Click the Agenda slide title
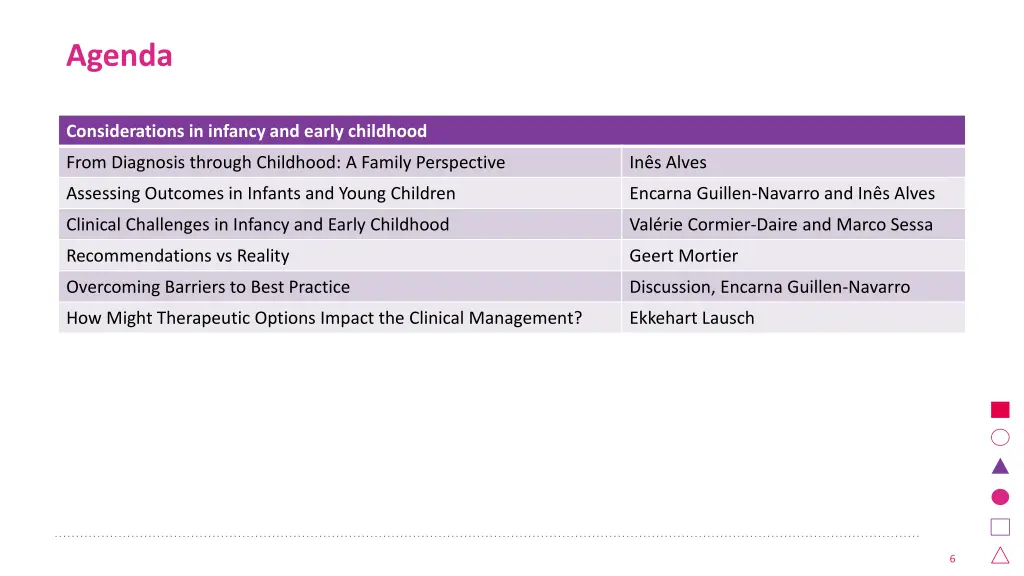 pyautogui.click(x=119, y=56)
